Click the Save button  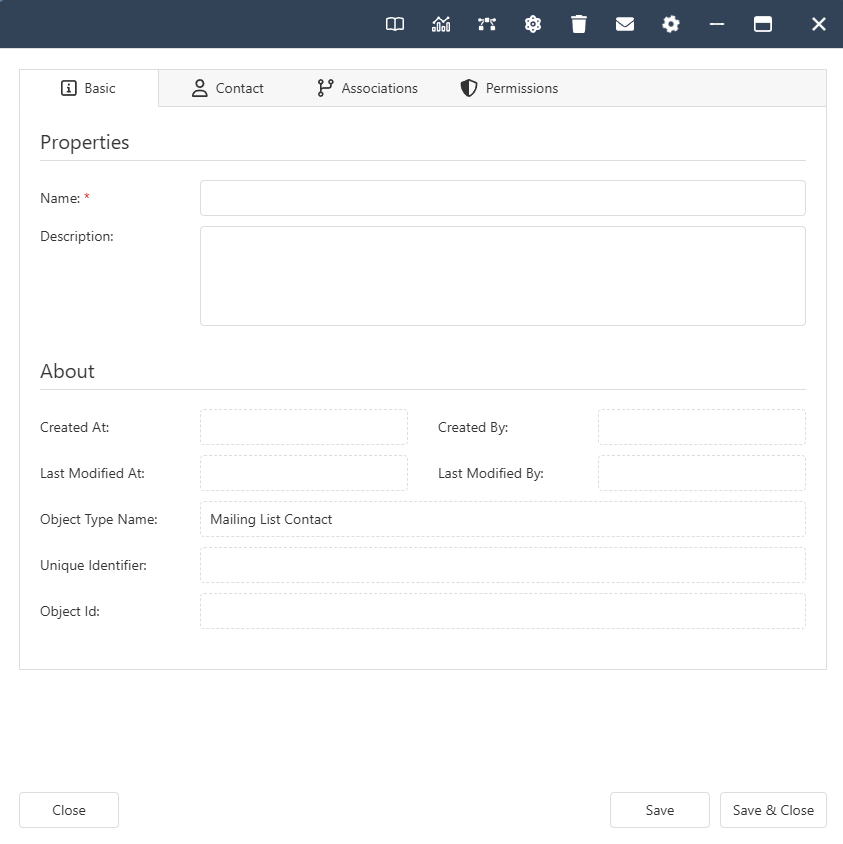(659, 810)
